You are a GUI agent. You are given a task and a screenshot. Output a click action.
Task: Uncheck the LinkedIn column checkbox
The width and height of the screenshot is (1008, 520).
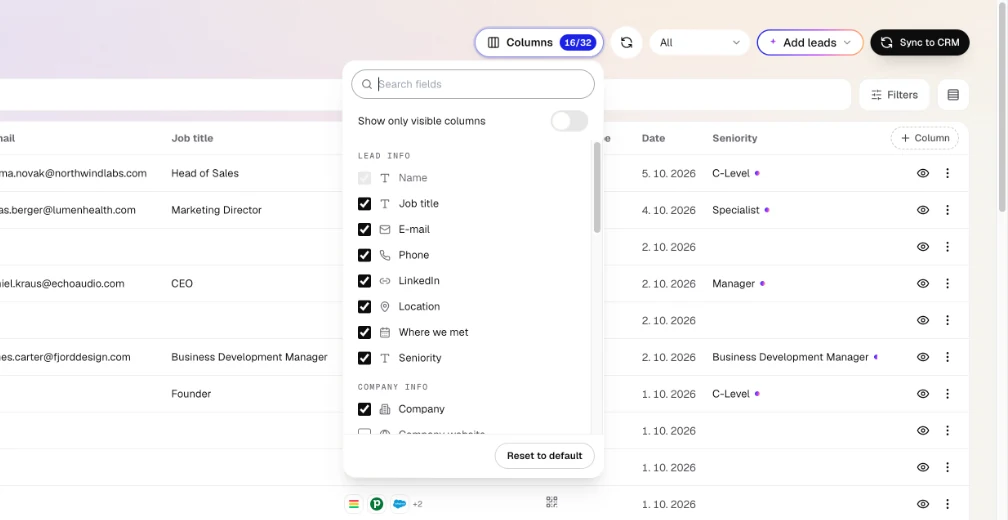[364, 281]
